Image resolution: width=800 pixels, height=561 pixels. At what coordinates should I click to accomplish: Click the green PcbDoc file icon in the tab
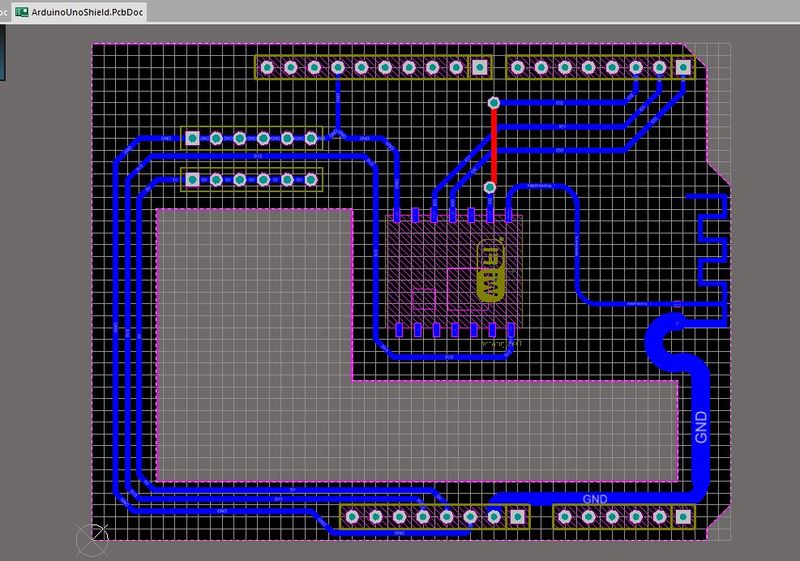tap(22, 11)
